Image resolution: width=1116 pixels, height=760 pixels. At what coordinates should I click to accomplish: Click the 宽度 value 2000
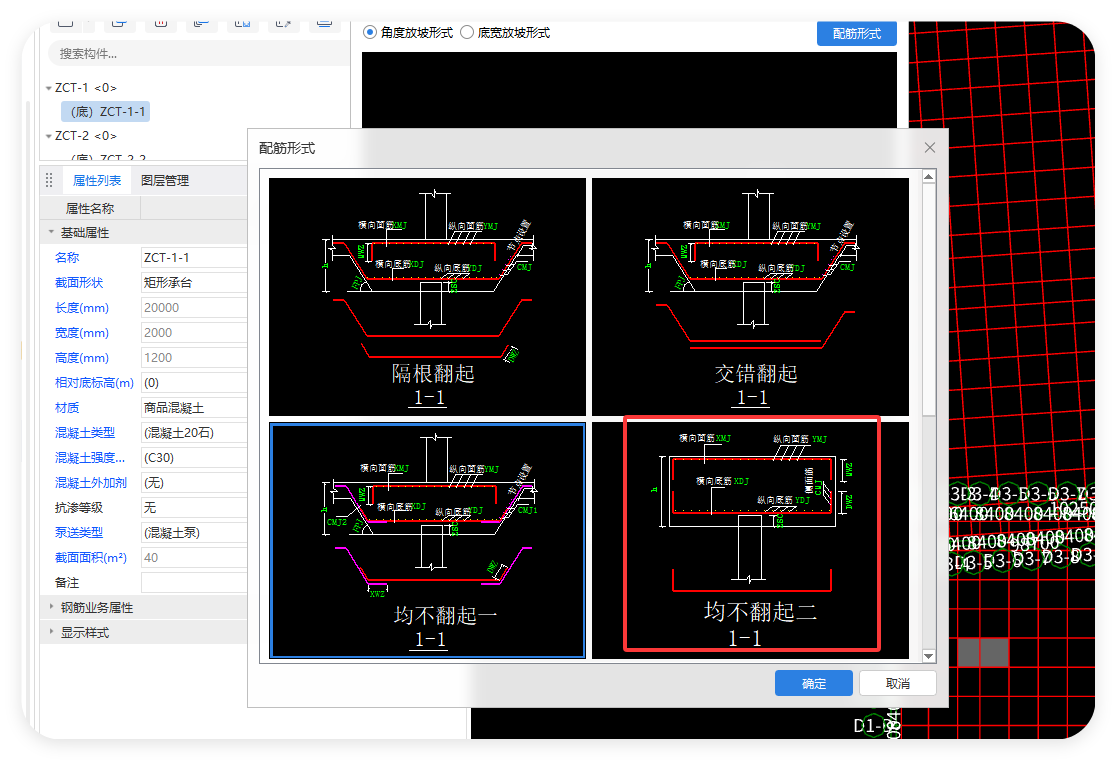point(194,332)
